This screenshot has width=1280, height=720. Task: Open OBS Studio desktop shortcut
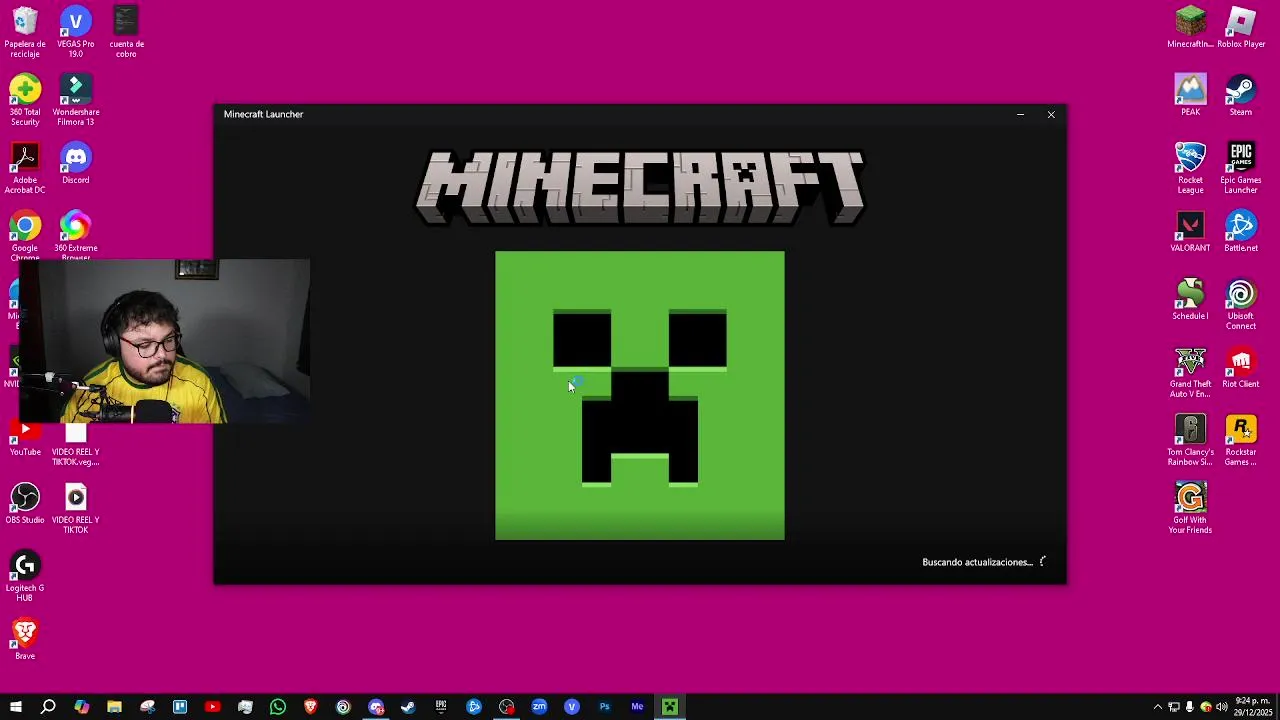pyautogui.click(x=25, y=503)
